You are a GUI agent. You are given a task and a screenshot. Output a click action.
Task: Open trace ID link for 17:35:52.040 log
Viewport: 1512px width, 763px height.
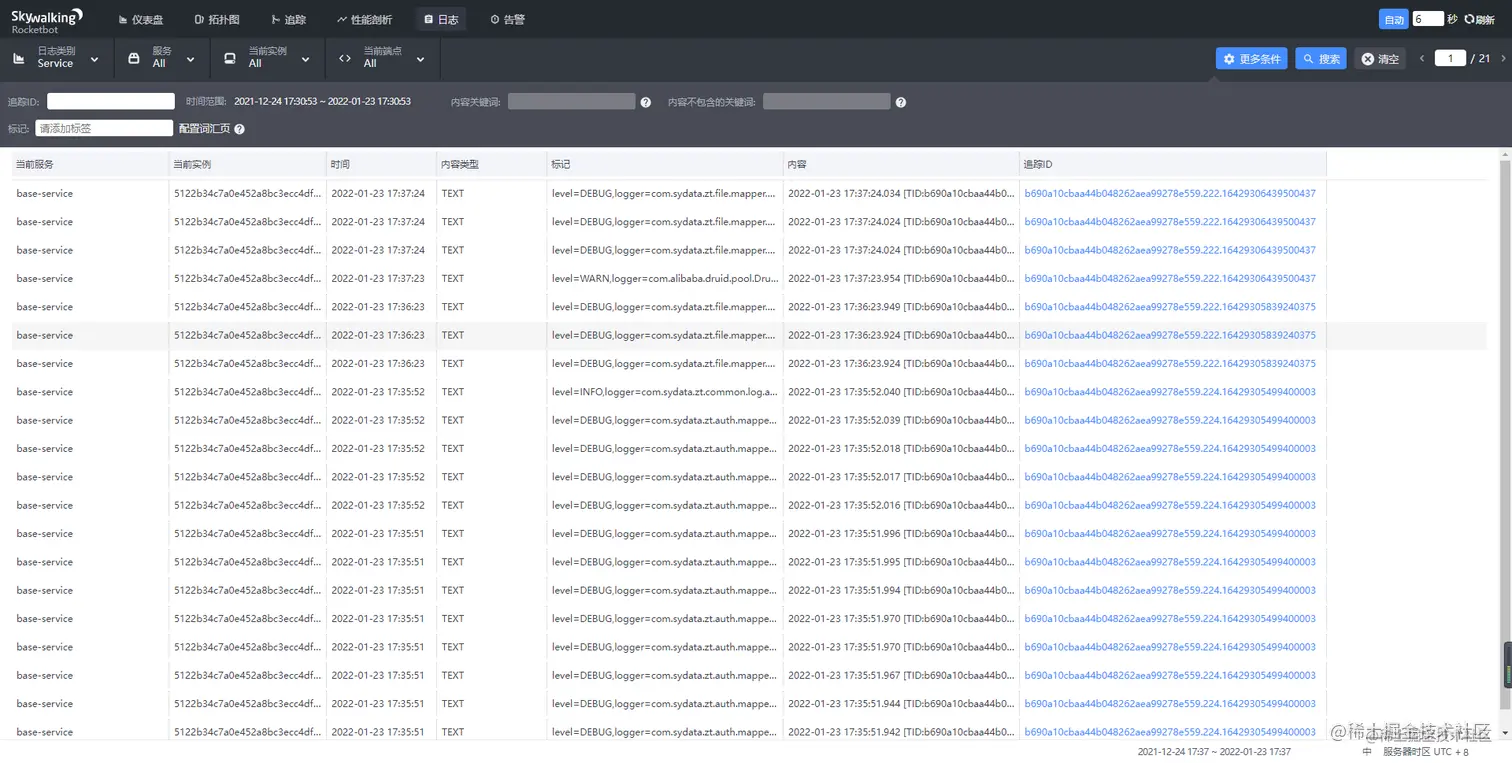tap(1170, 392)
